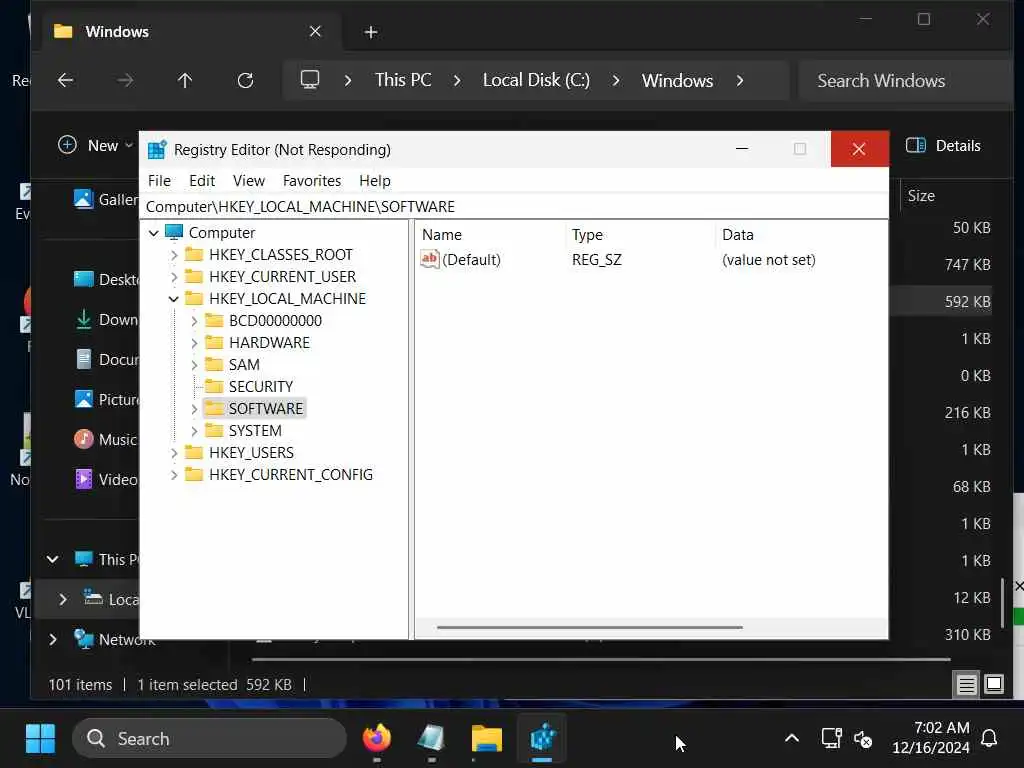Expand the HKEY_CURRENT_CONFIG key

(174, 475)
